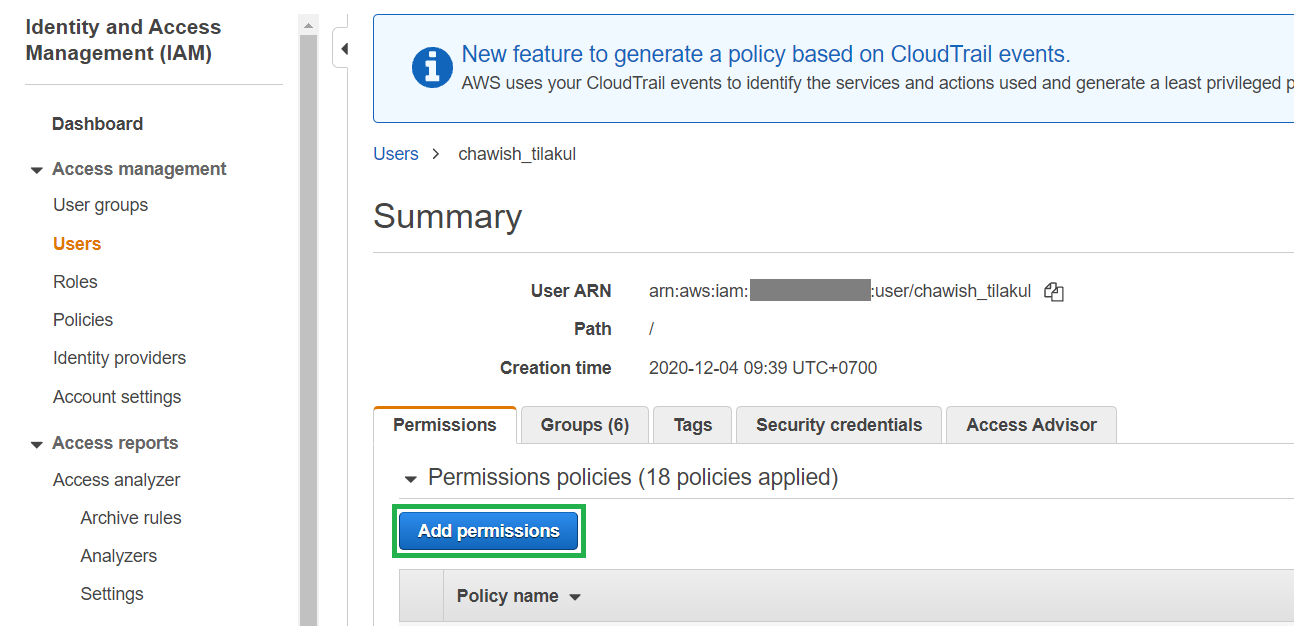Select Policies in the sidebar
This screenshot has width=1294, height=626.
point(82,319)
